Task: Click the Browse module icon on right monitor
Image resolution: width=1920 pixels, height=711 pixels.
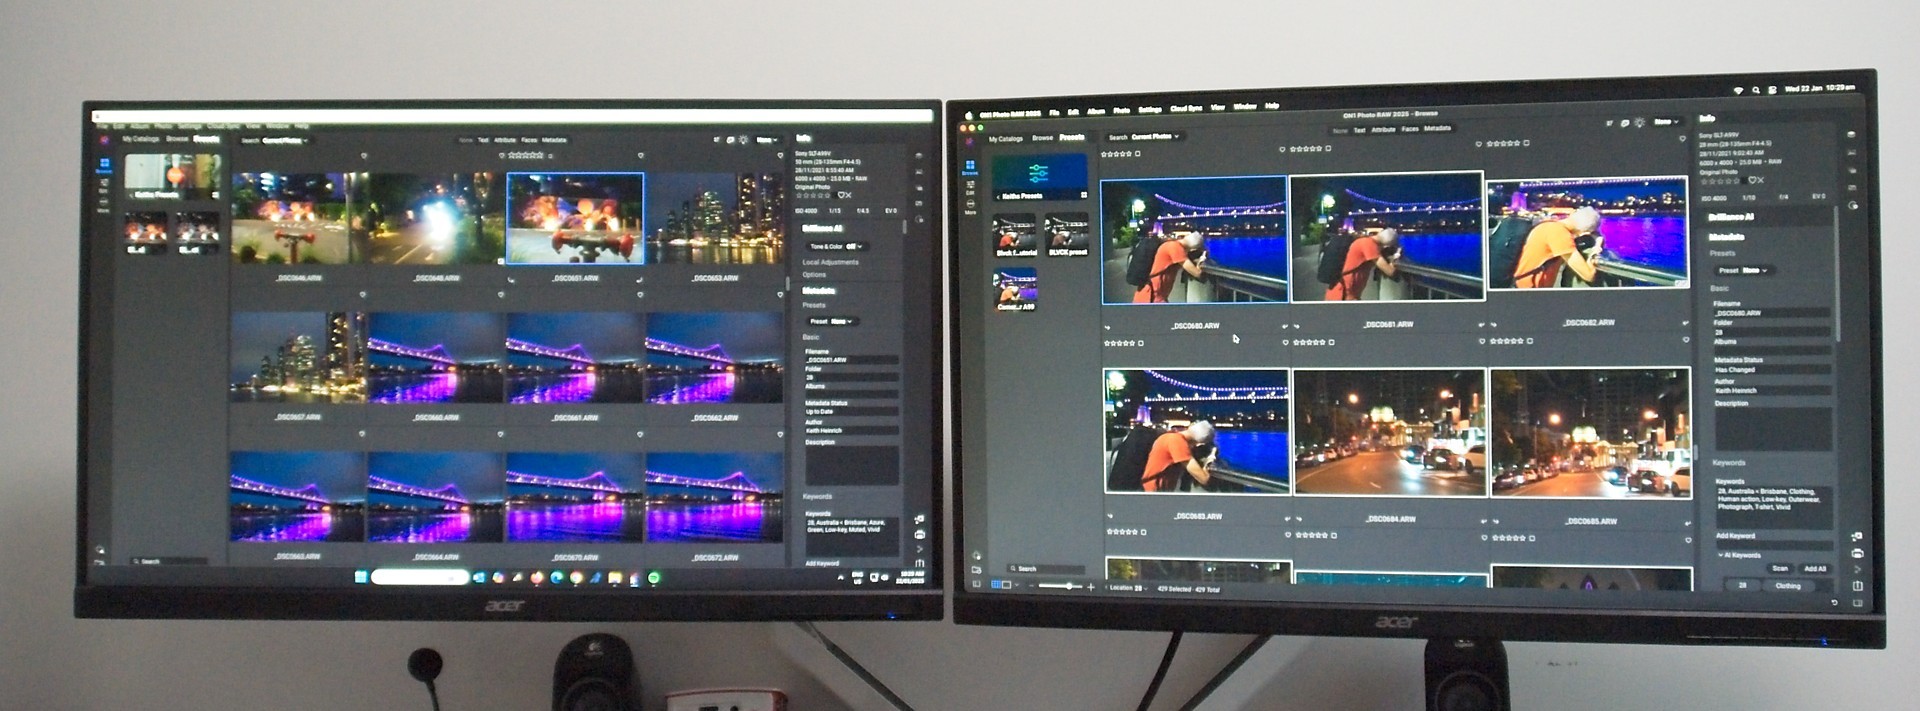Action: pyautogui.click(x=969, y=167)
